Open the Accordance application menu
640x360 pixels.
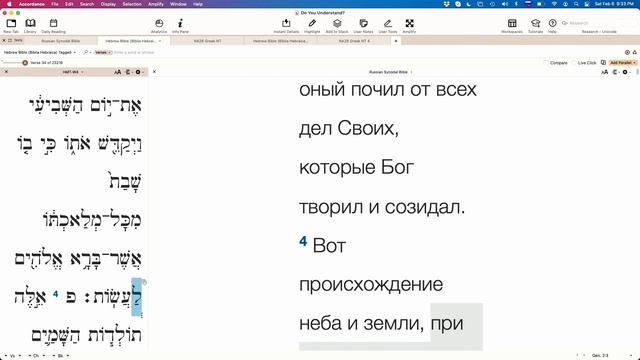[x=31, y=4]
